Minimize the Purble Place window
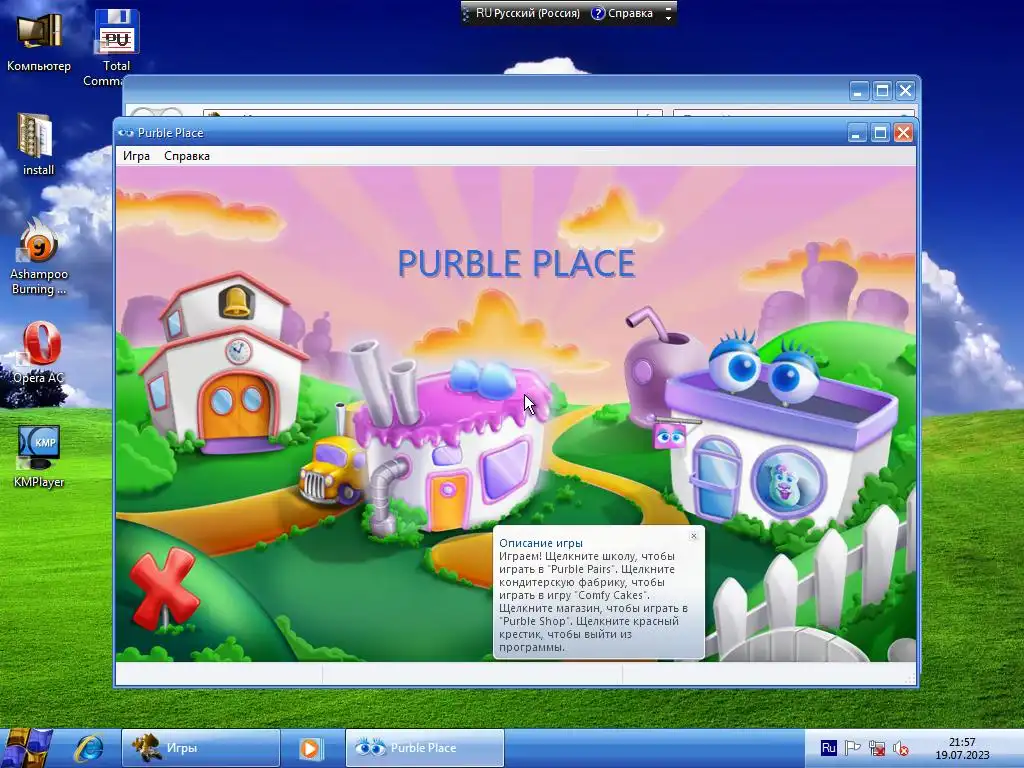This screenshot has height=768, width=1024. pos(856,133)
